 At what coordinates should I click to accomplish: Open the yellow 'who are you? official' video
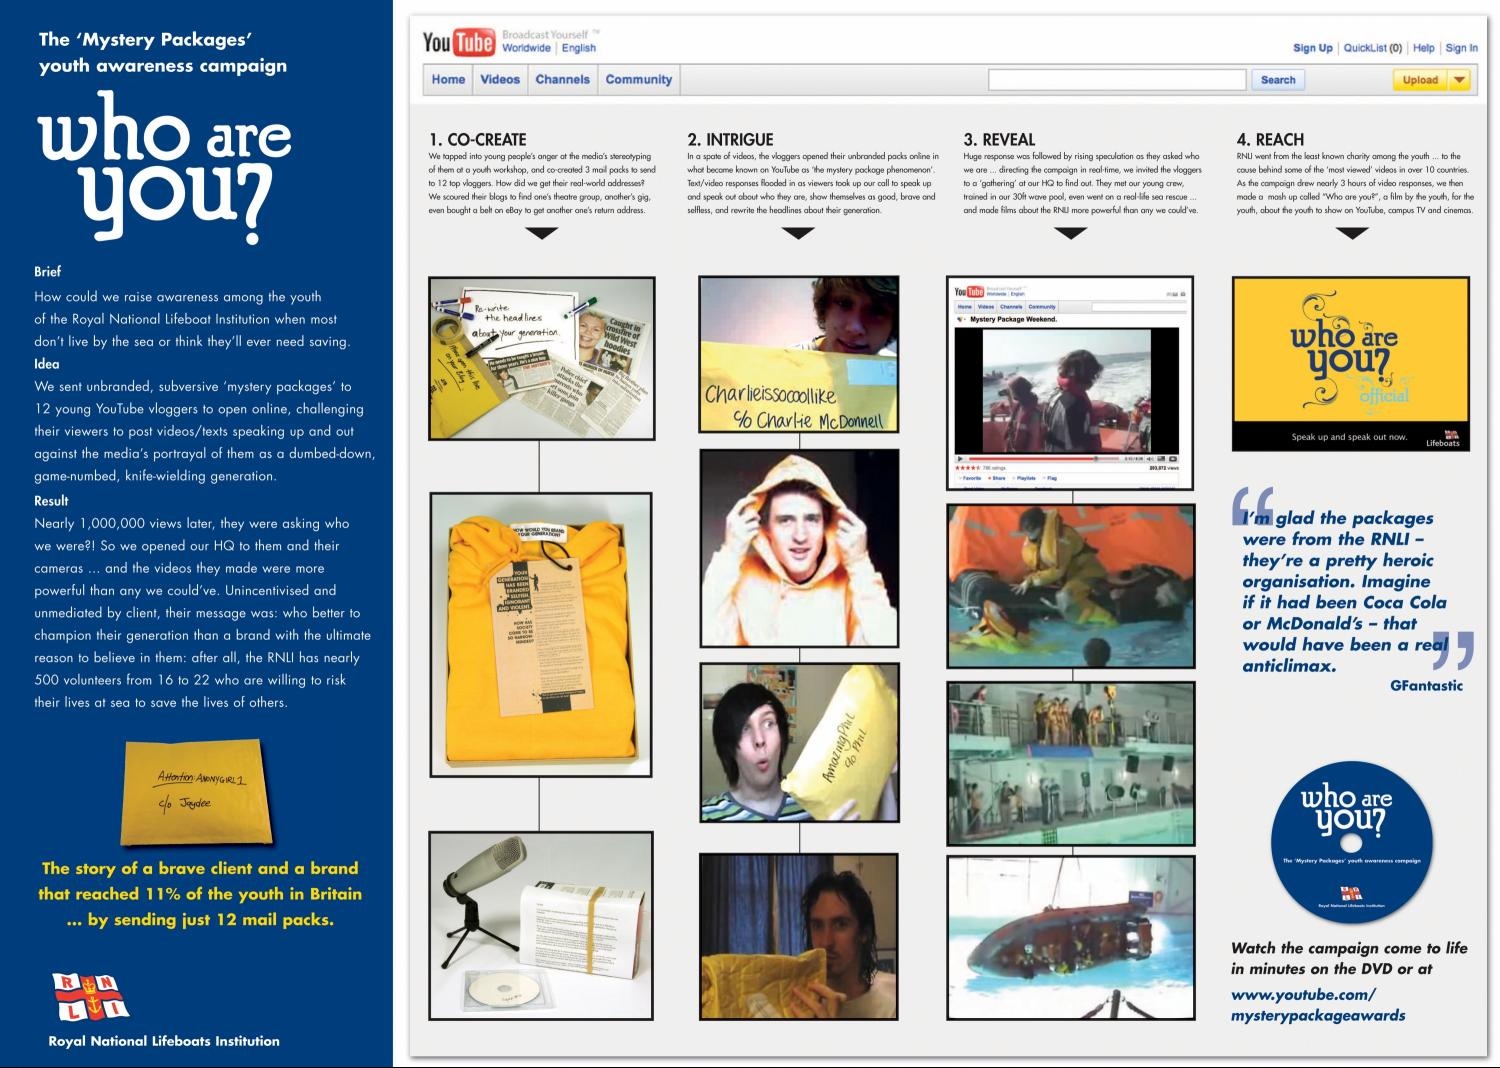[x=1351, y=364]
